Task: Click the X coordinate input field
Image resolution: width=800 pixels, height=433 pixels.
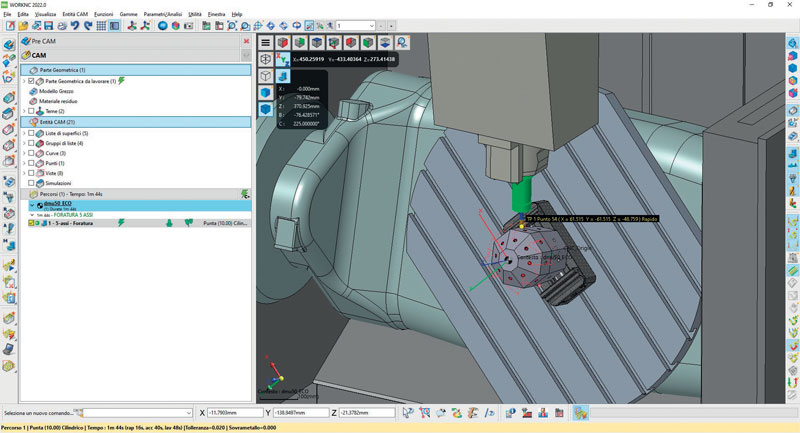Action: 235,413
